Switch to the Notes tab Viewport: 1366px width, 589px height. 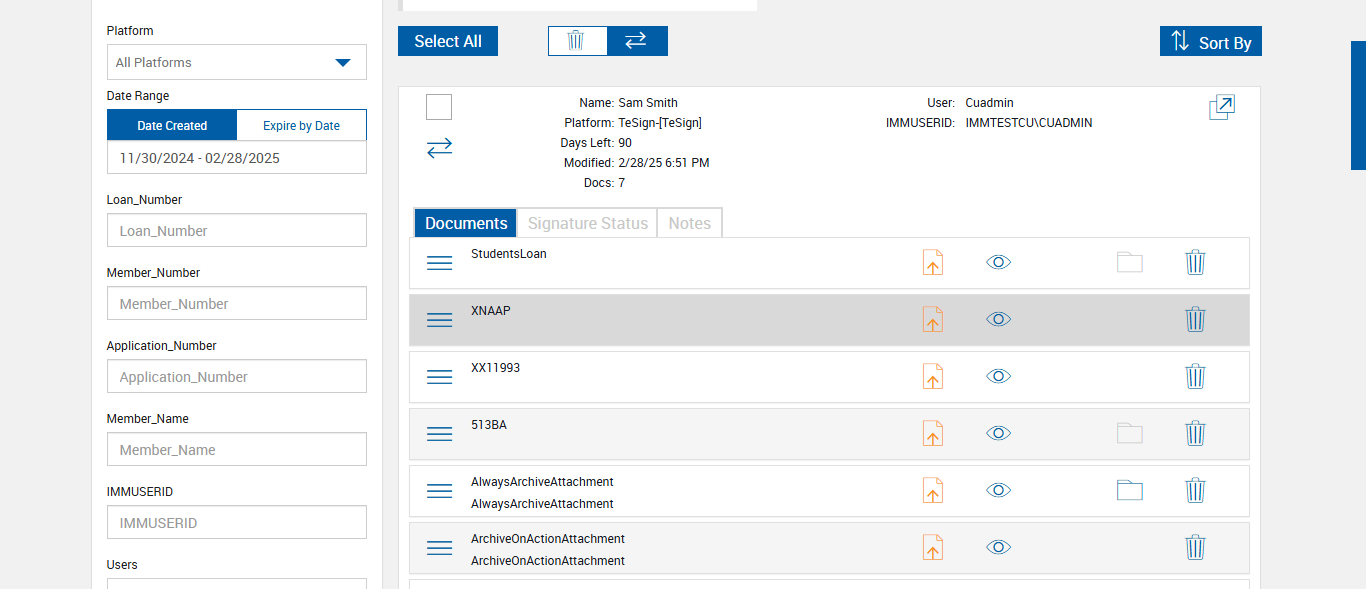tap(689, 224)
